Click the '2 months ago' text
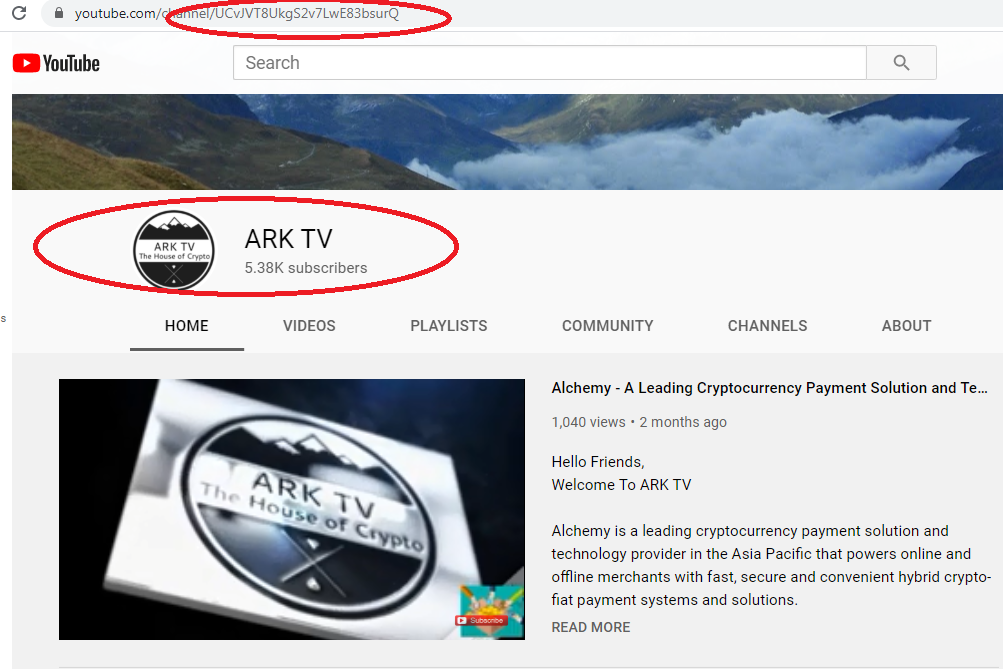 click(x=683, y=422)
